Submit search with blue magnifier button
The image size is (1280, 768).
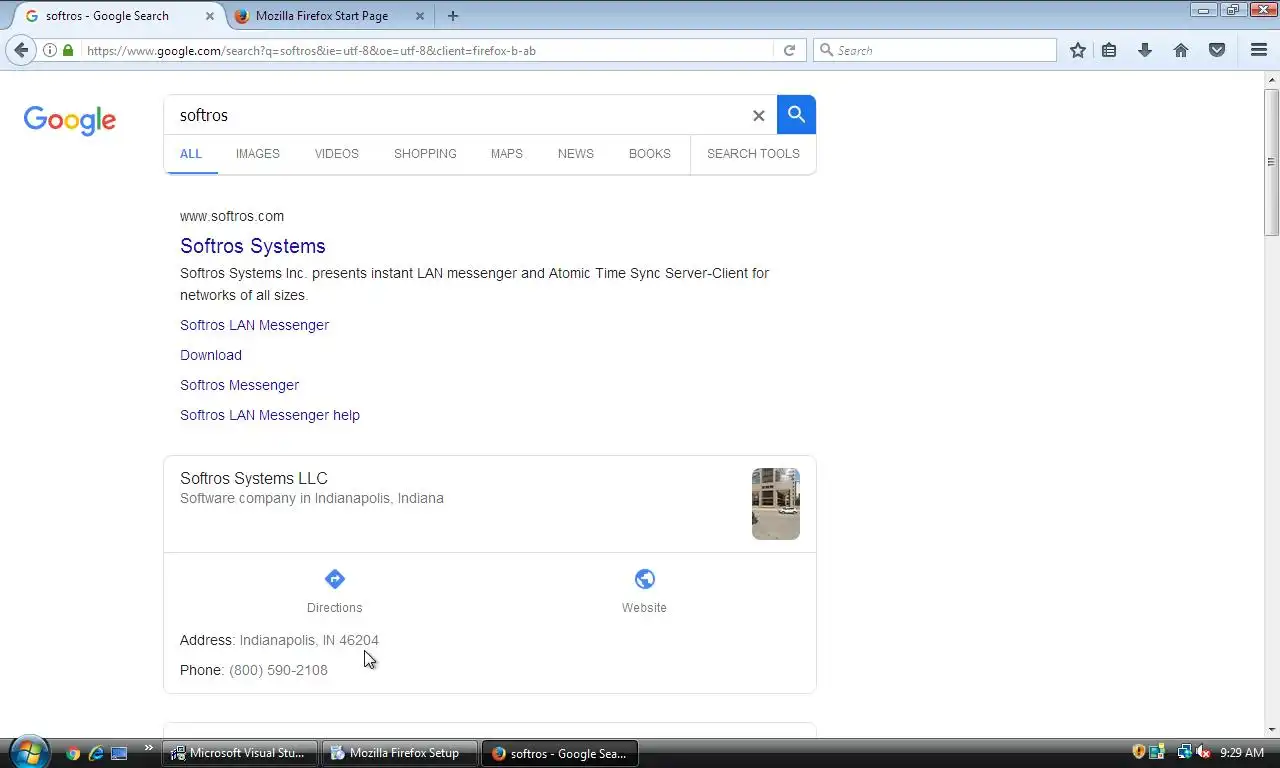coord(796,115)
